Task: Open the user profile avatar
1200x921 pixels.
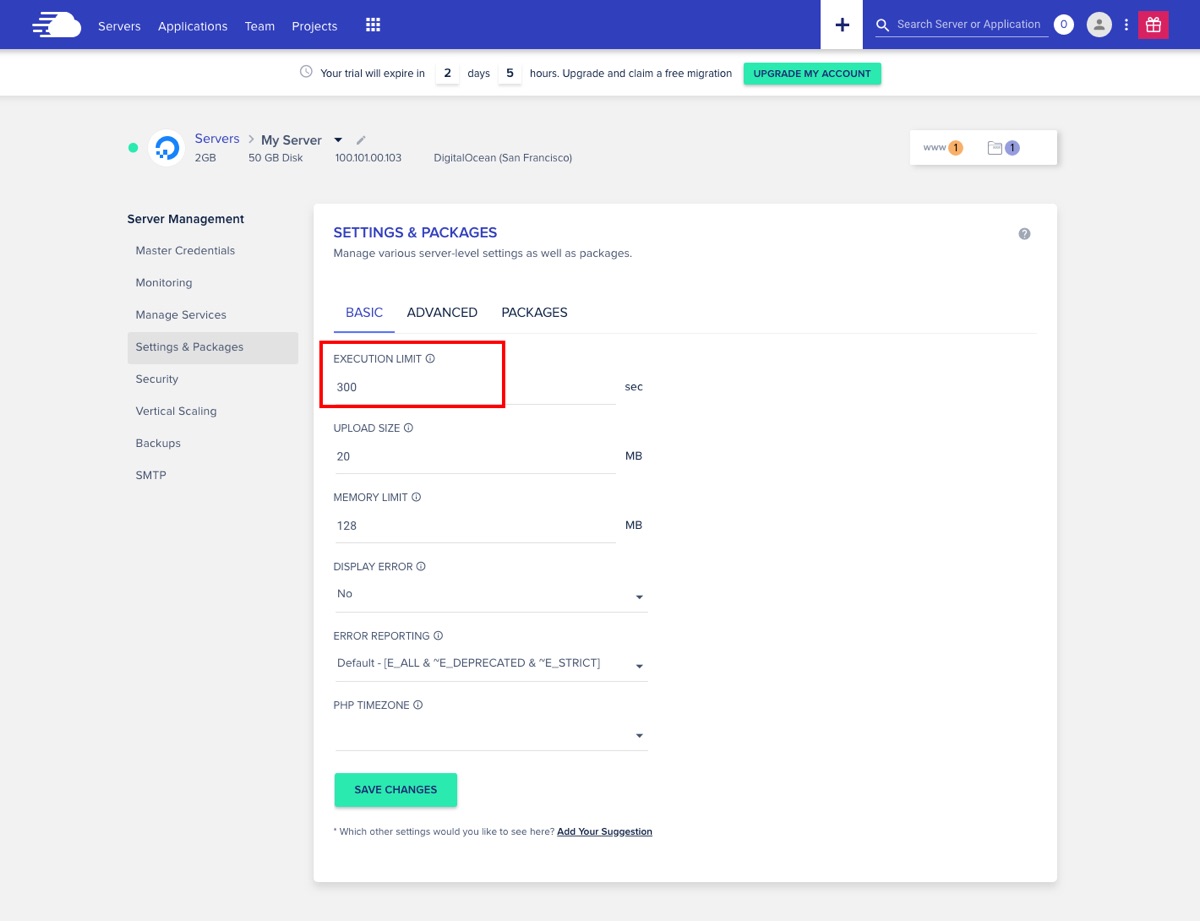Action: point(1099,25)
